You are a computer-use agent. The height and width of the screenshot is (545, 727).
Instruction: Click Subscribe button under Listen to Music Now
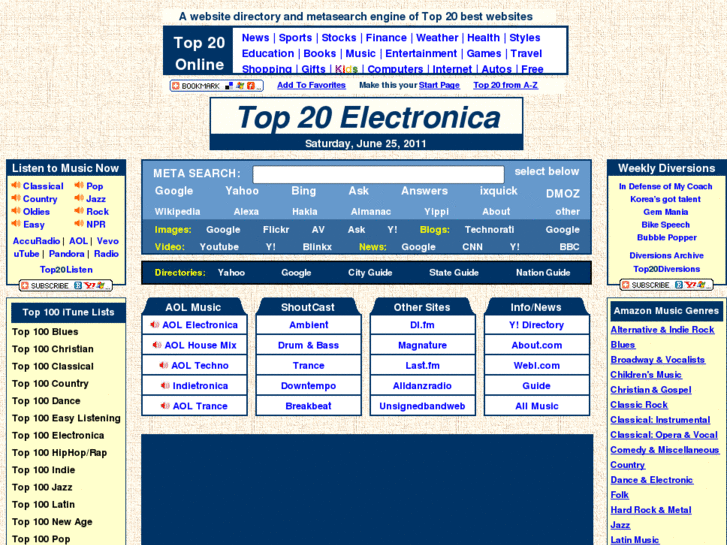point(66,286)
